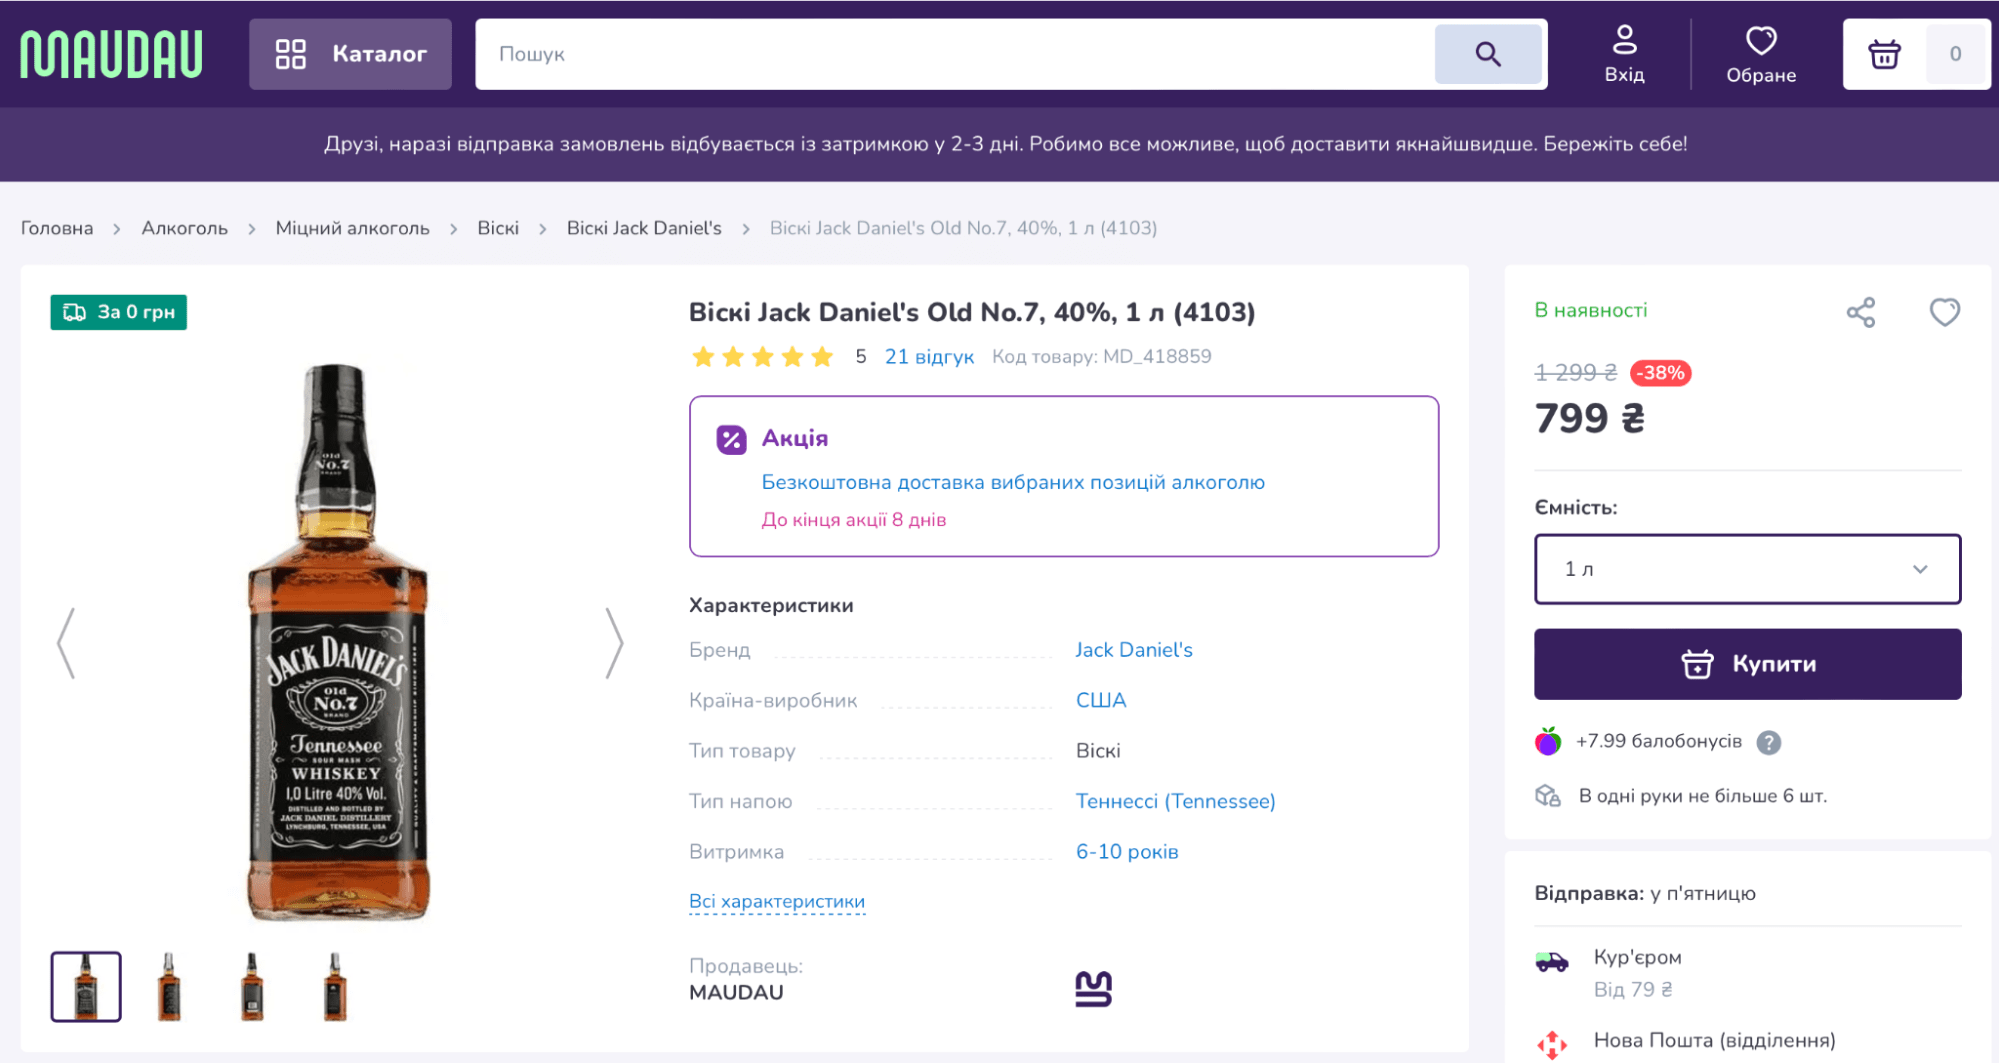
Task: Open search with the magnifier icon
Action: 1488,54
